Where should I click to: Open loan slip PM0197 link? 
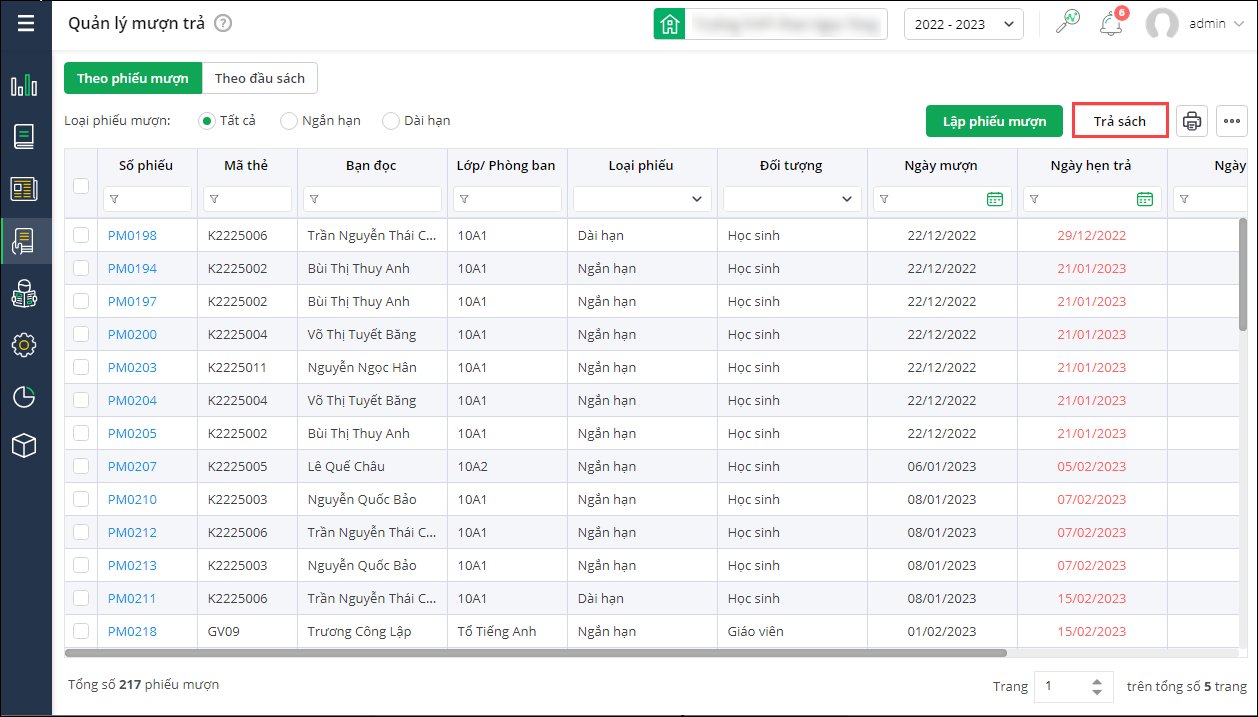pyautogui.click(x=132, y=301)
